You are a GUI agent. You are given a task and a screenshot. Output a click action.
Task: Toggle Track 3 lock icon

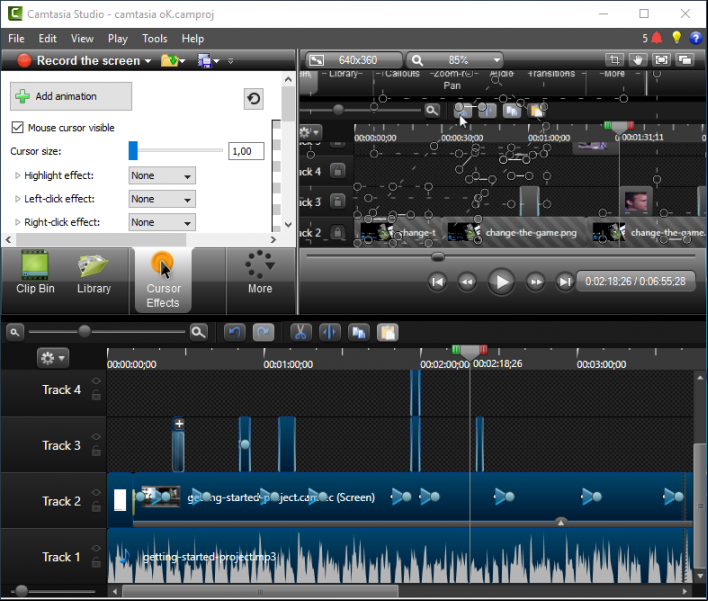(x=96, y=451)
